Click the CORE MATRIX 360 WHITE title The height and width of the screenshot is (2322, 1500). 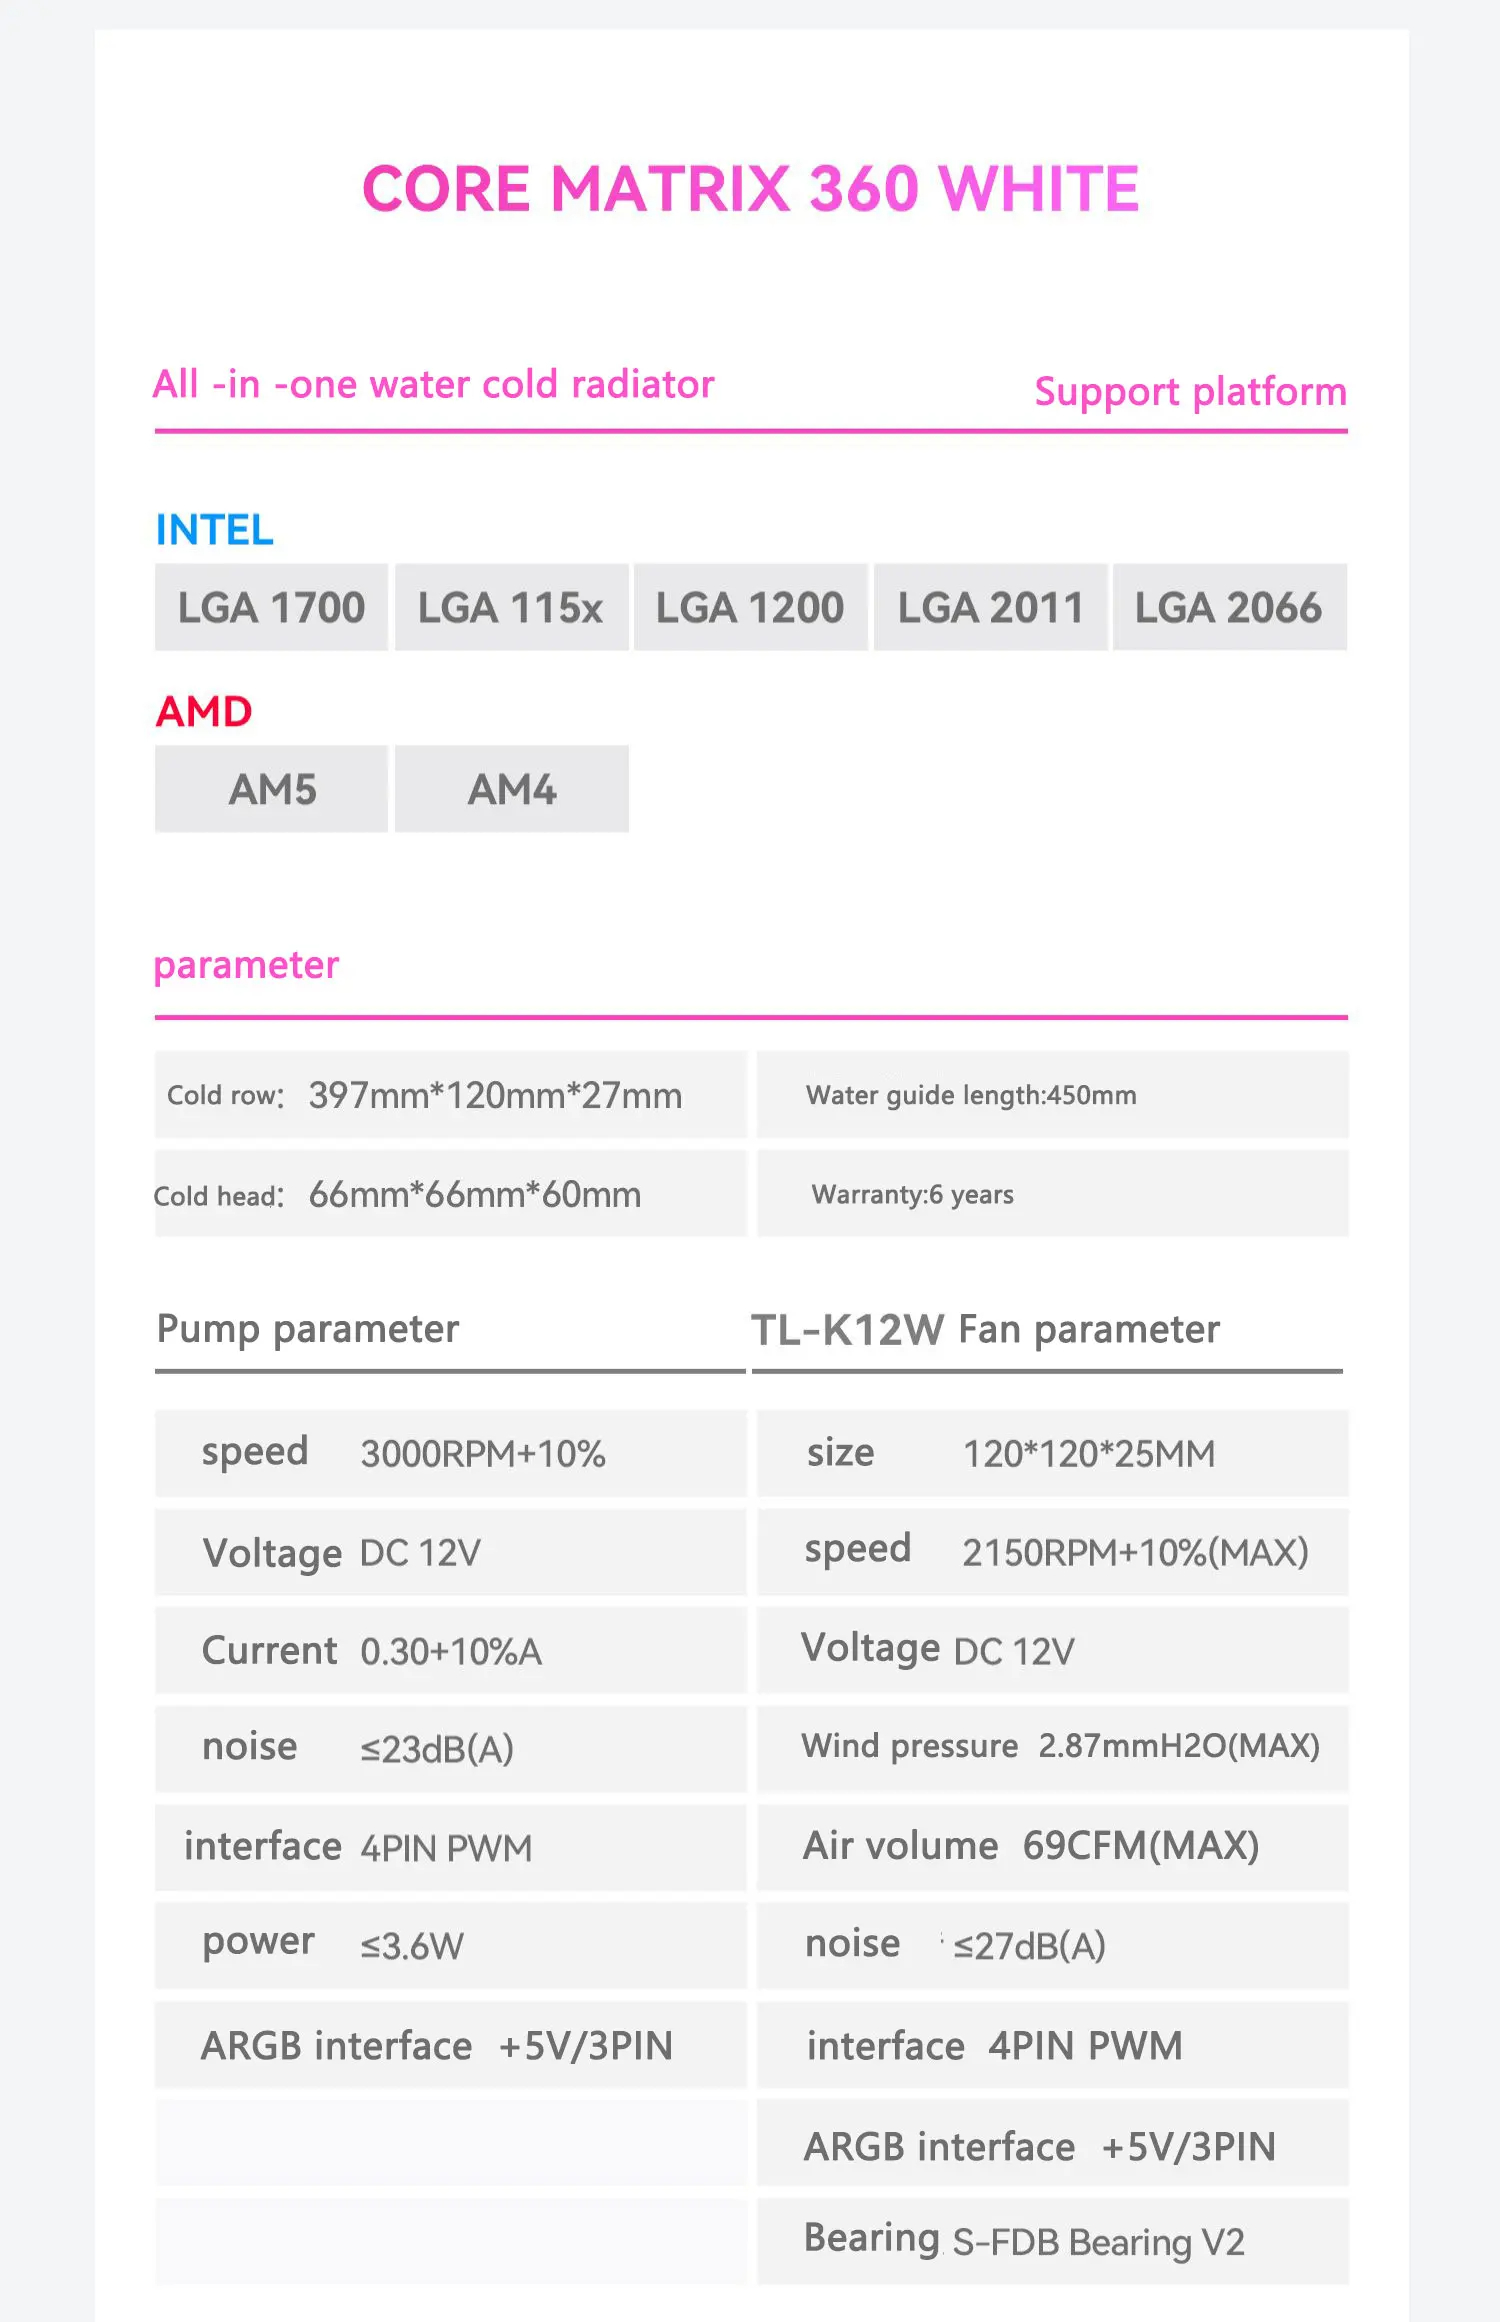(750, 189)
